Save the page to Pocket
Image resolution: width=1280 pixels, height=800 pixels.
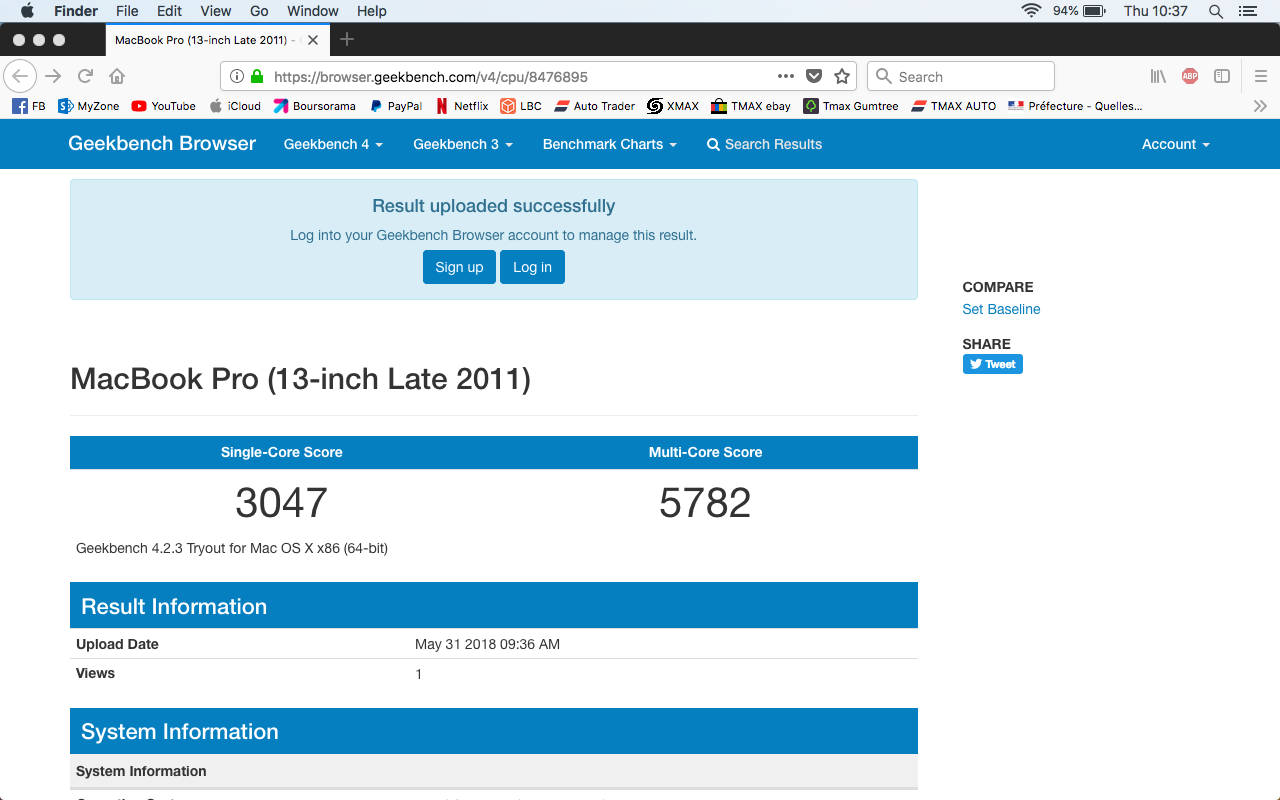point(814,76)
